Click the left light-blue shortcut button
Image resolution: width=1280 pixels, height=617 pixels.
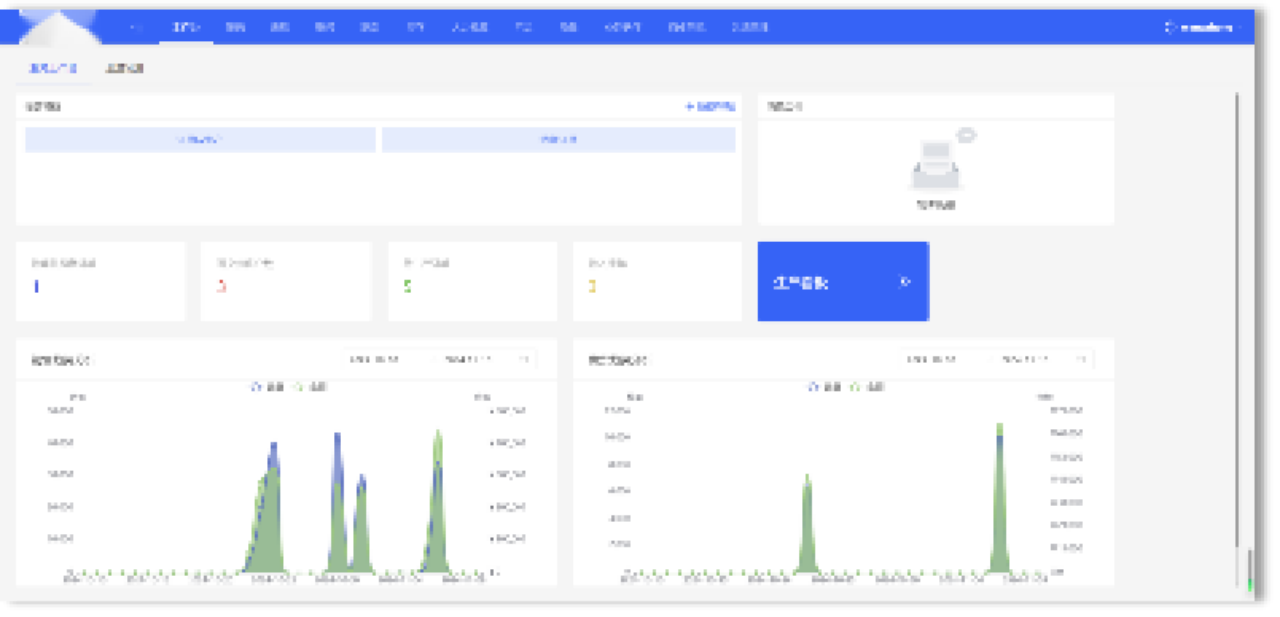tap(200, 140)
